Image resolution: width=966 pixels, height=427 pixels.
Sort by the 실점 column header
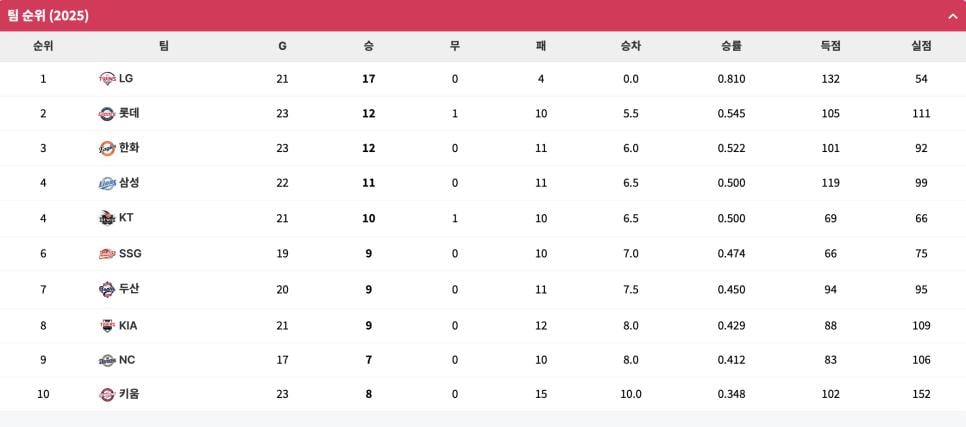coord(921,46)
